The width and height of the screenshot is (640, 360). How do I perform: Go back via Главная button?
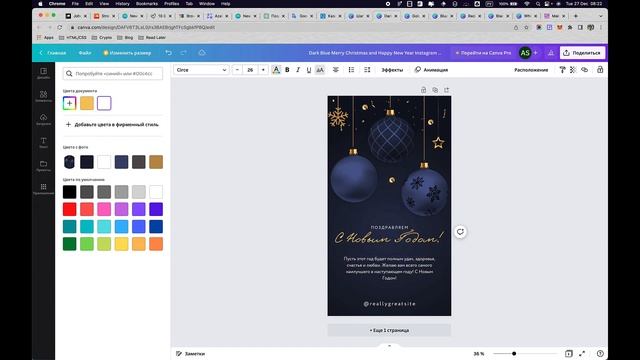pos(53,53)
